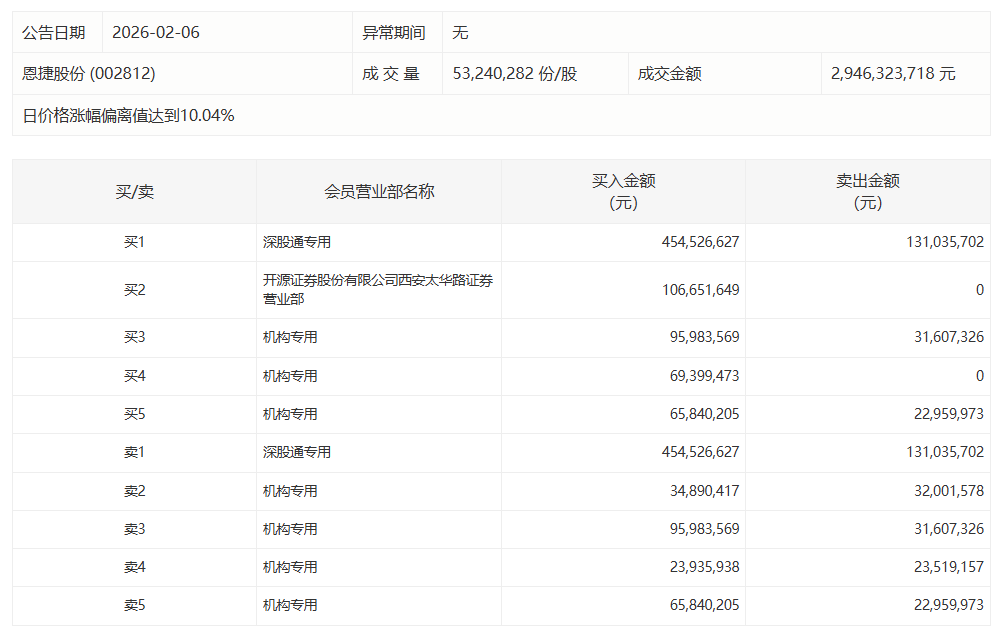Viewport: 1001px width, 639px height.
Task: Click the 买/卖 column header
Action: [x=134, y=192]
